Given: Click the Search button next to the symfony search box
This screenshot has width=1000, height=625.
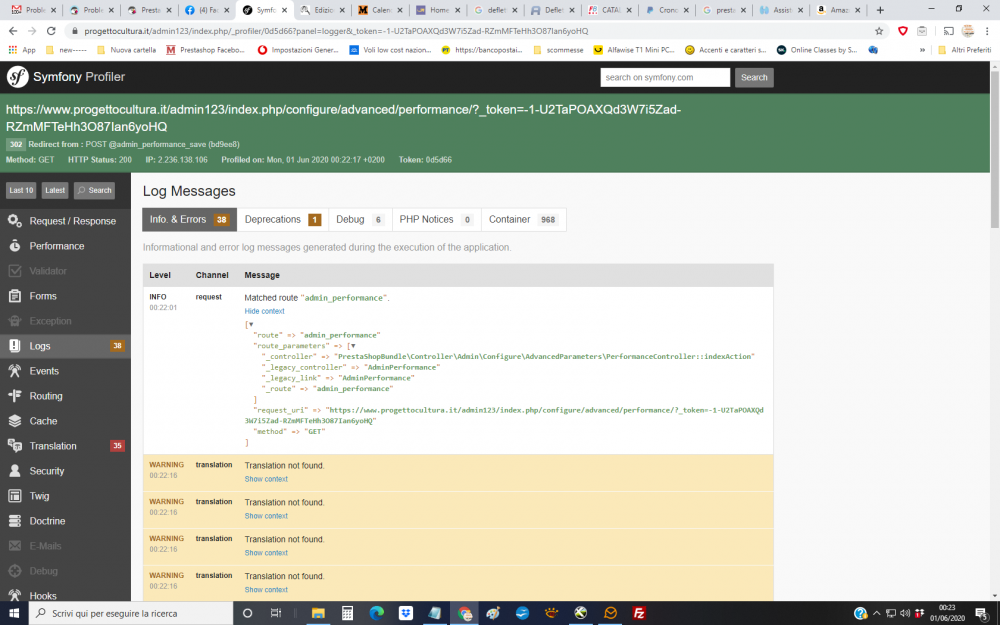Looking at the screenshot, I should coord(754,76).
